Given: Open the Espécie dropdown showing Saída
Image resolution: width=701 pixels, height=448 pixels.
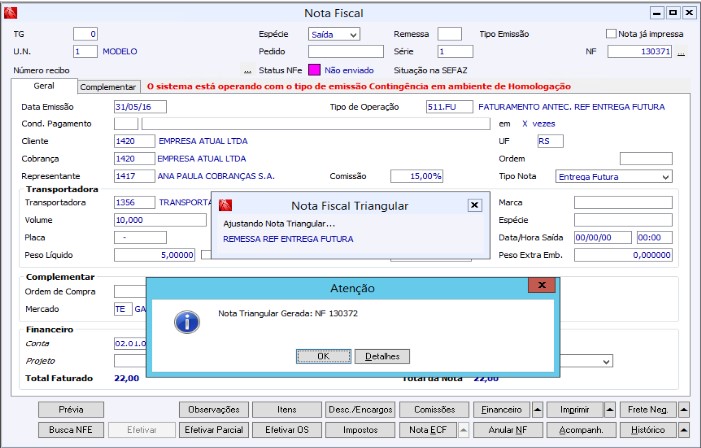Looking at the screenshot, I should point(334,34).
